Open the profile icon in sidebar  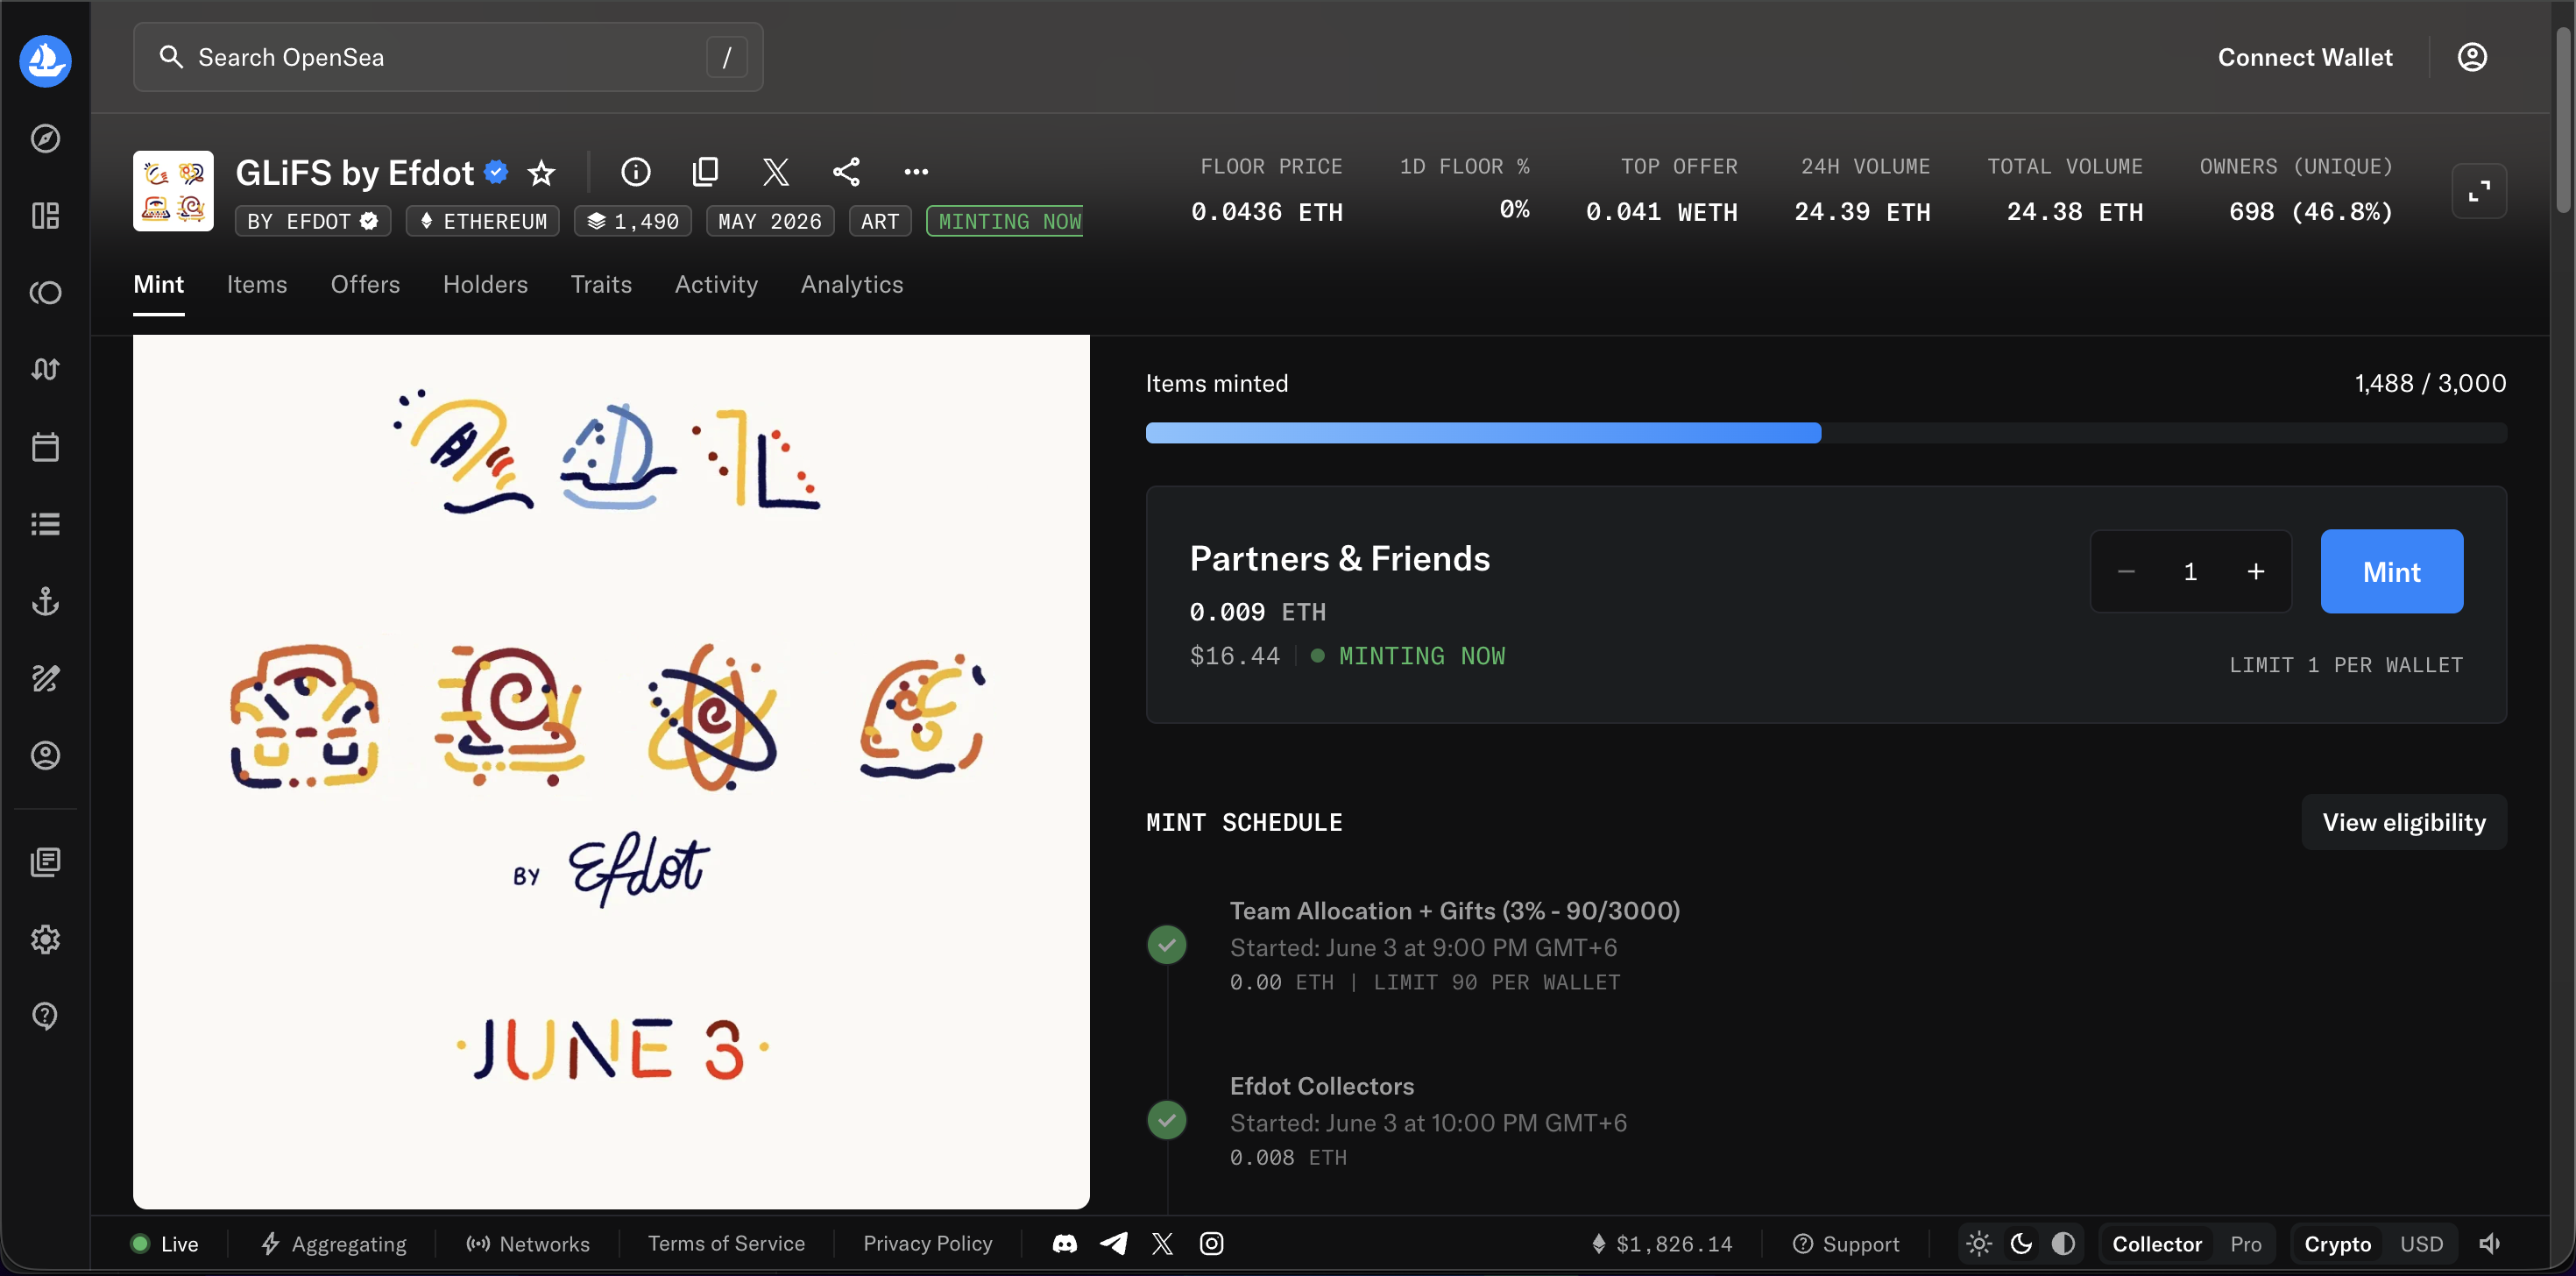point(45,755)
